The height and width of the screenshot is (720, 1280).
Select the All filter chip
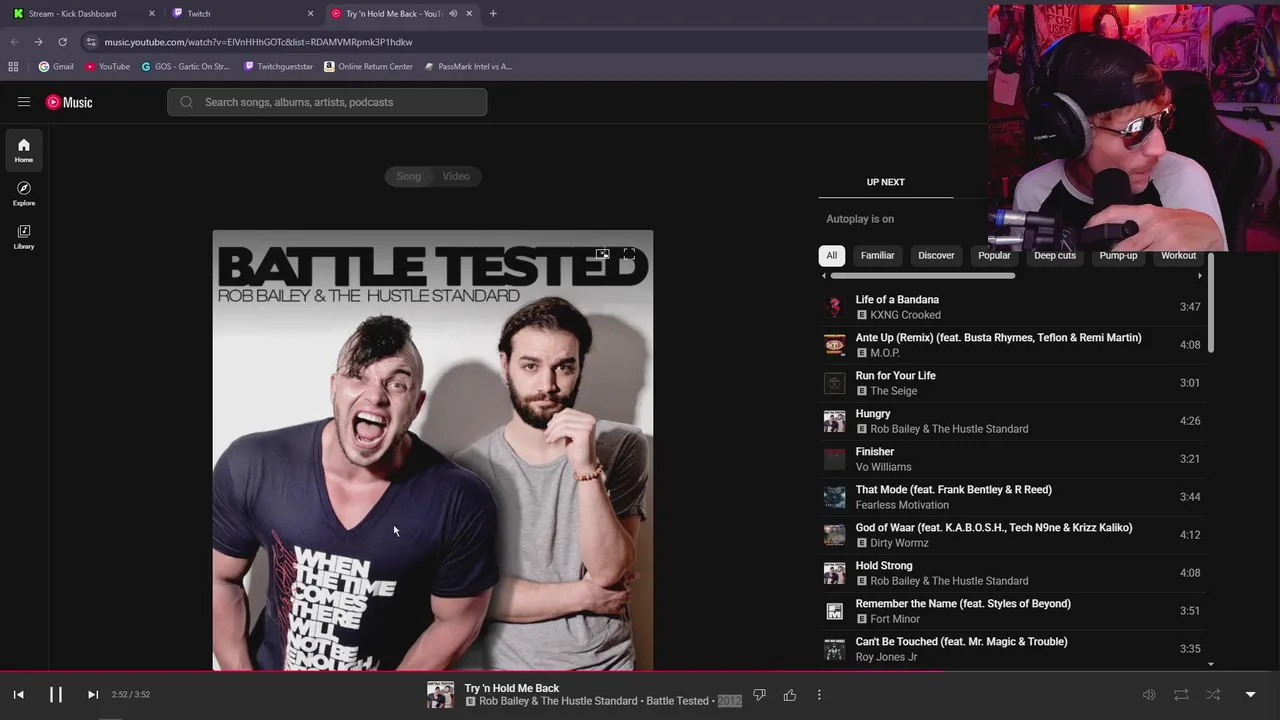tap(831, 255)
